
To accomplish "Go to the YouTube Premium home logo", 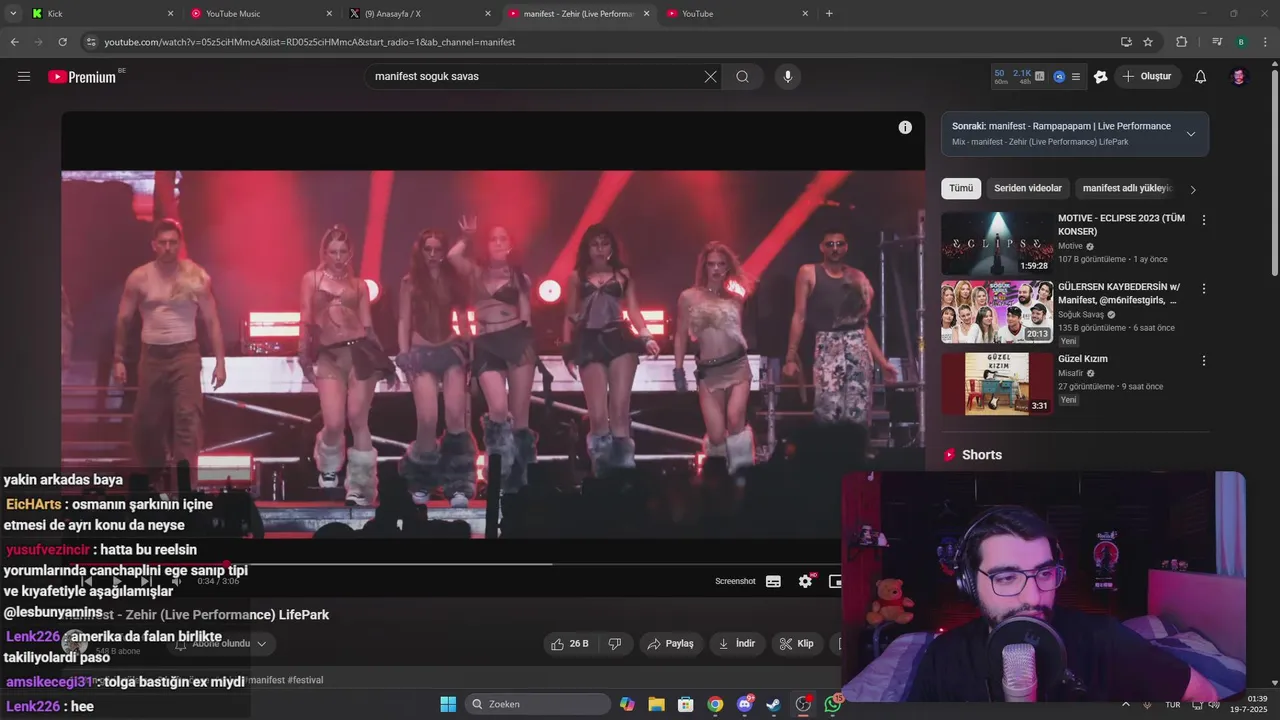I will [x=82, y=77].
